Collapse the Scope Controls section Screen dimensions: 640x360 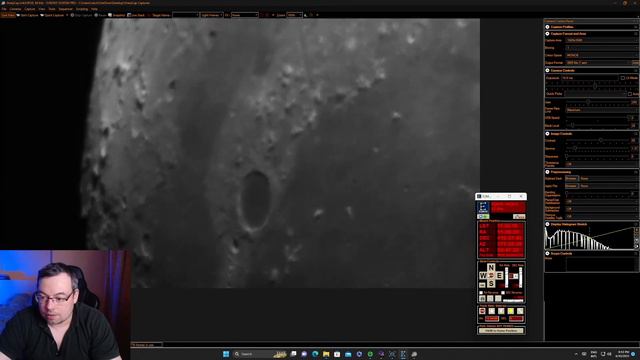(547, 254)
